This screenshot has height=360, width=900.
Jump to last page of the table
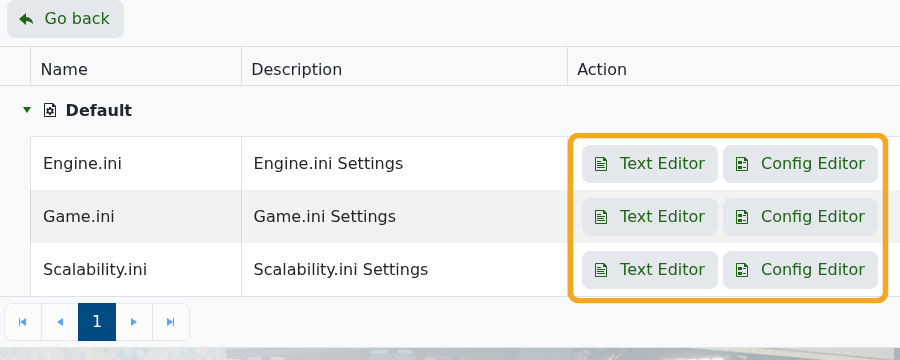[170, 322]
